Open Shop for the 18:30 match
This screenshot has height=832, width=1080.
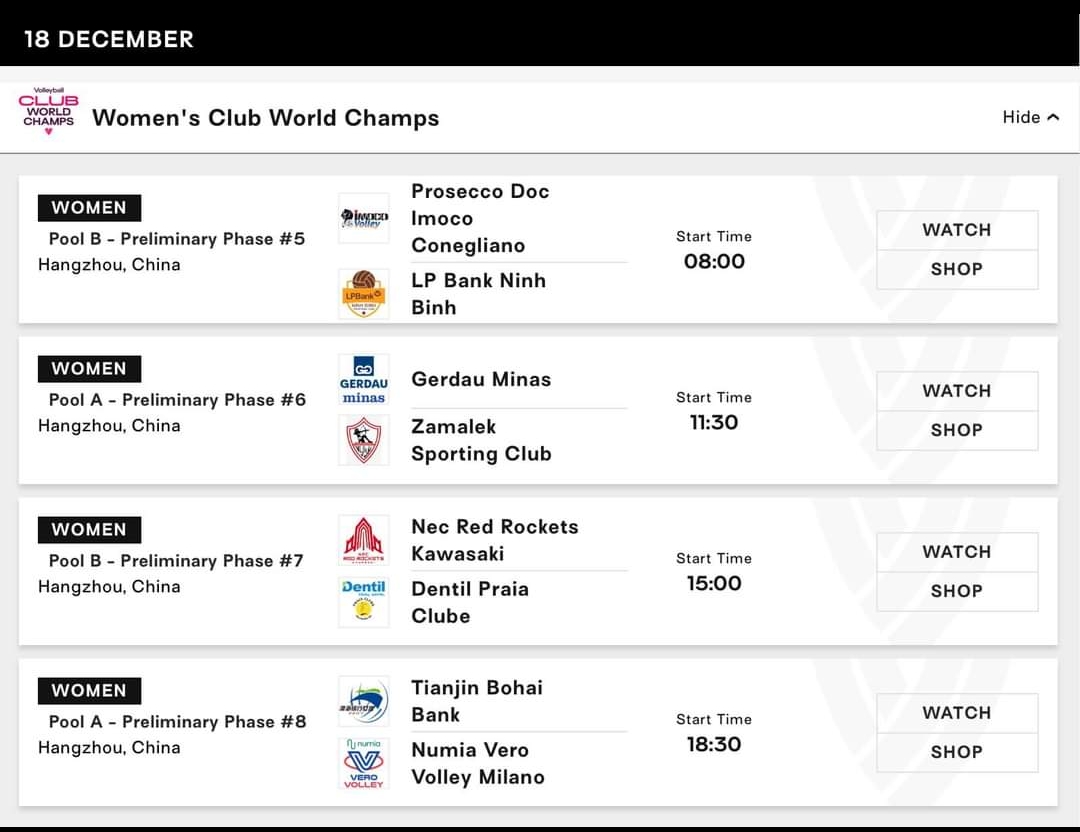point(957,753)
